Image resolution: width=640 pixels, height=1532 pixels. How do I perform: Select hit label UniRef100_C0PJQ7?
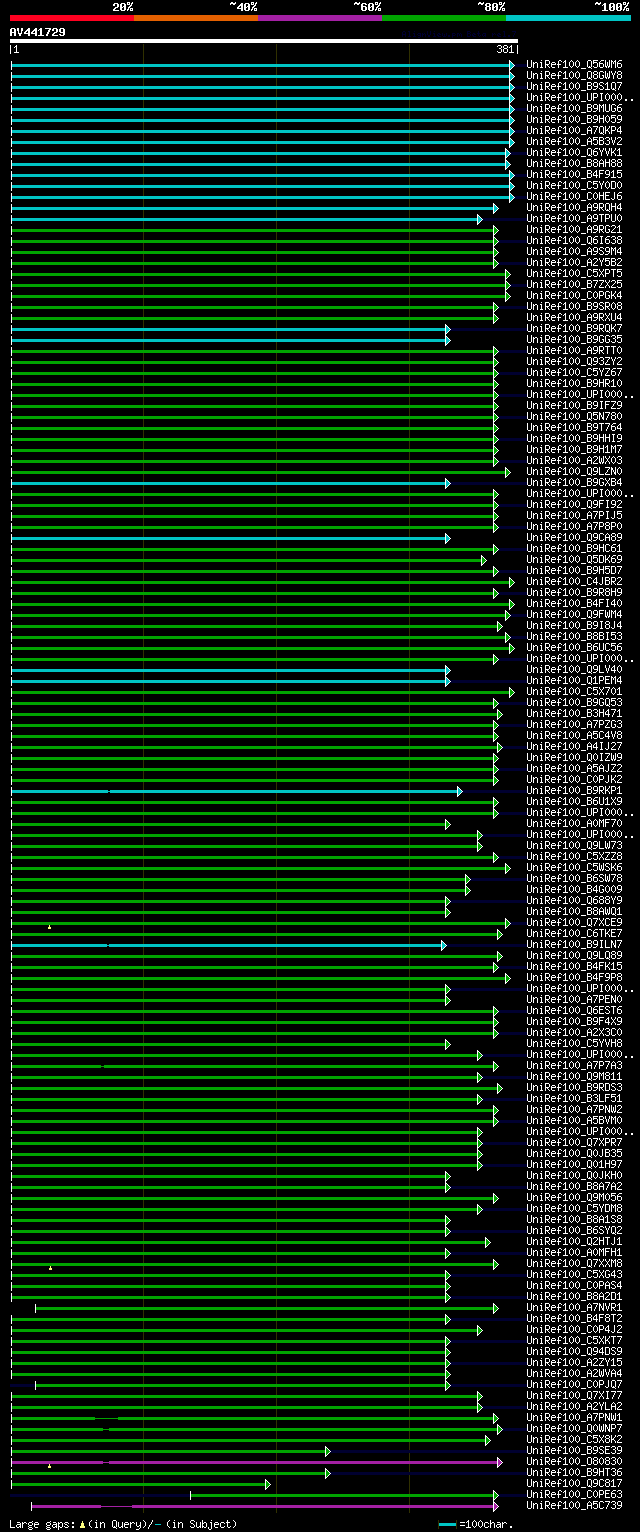(574, 1385)
